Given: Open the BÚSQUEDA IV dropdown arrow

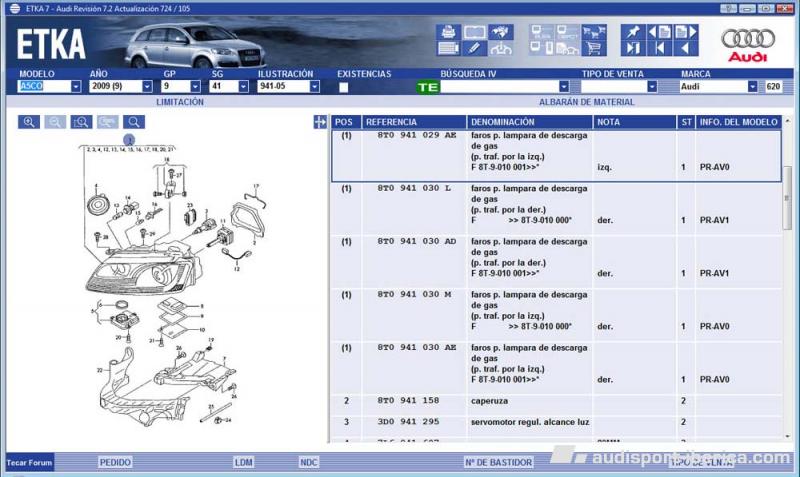Looking at the screenshot, I should click(564, 87).
